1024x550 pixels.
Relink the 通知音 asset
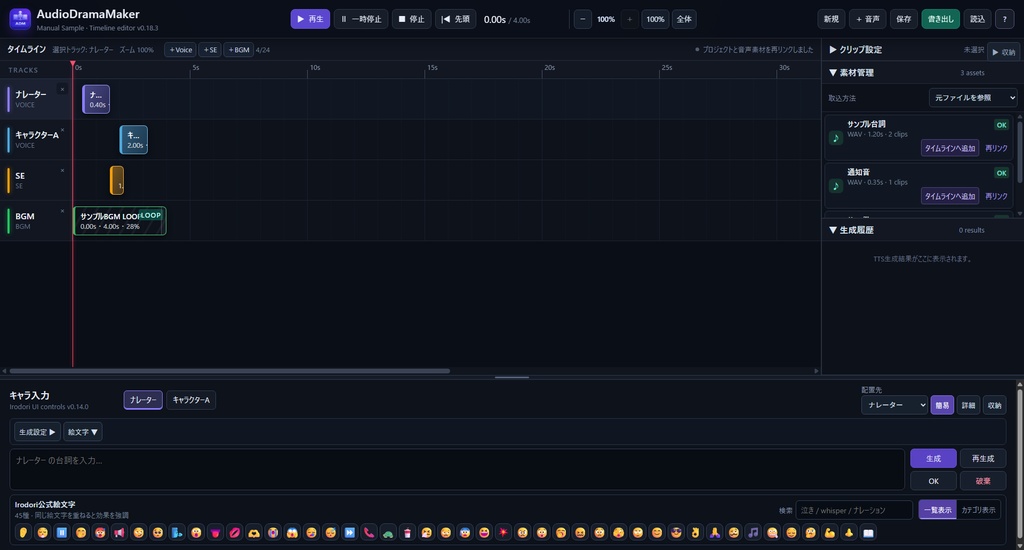click(996, 196)
